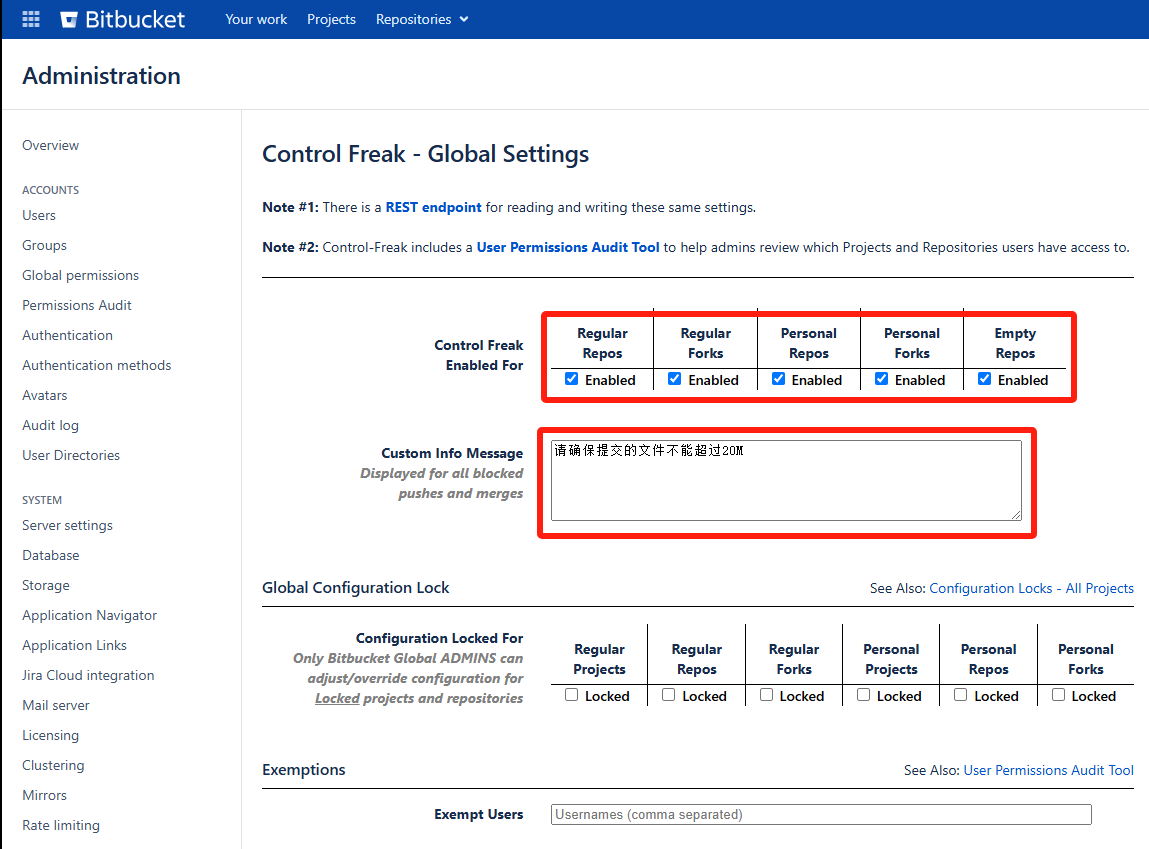Open Rate limiting page

61,826
